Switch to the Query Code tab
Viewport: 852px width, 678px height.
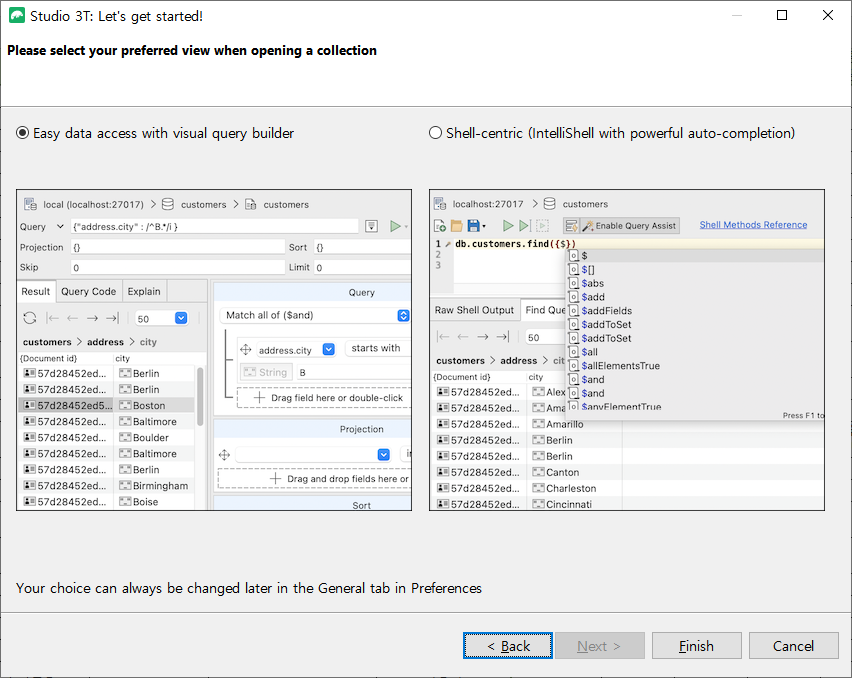tap(89, 291)
